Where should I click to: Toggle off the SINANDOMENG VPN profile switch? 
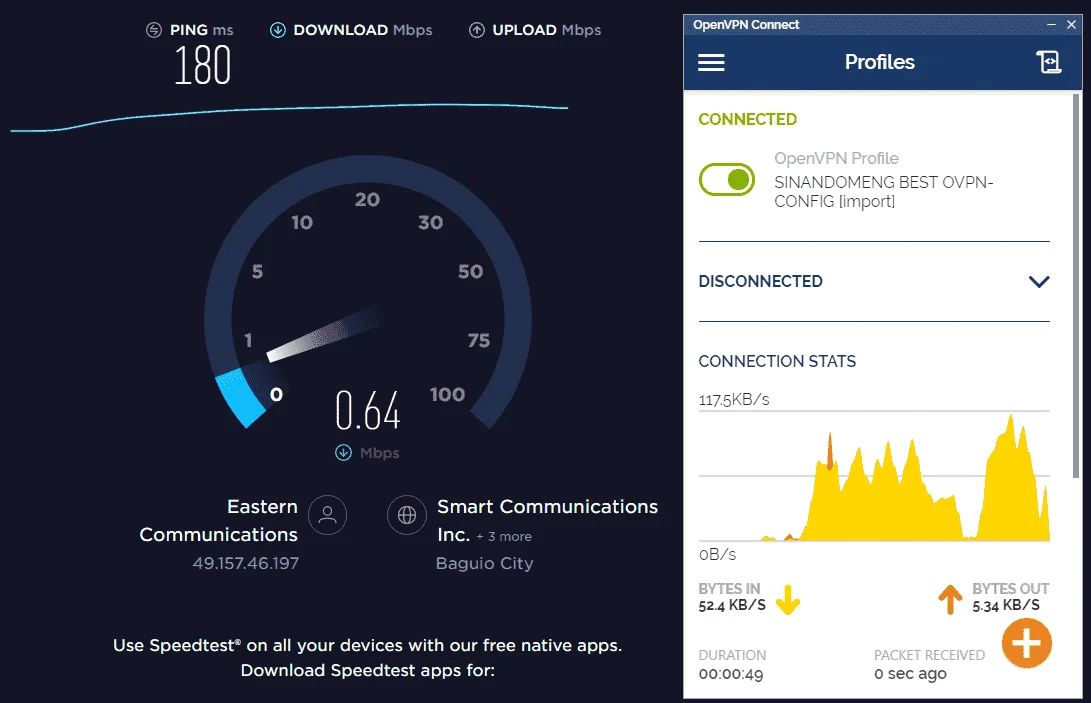click(x=727, y=180)
